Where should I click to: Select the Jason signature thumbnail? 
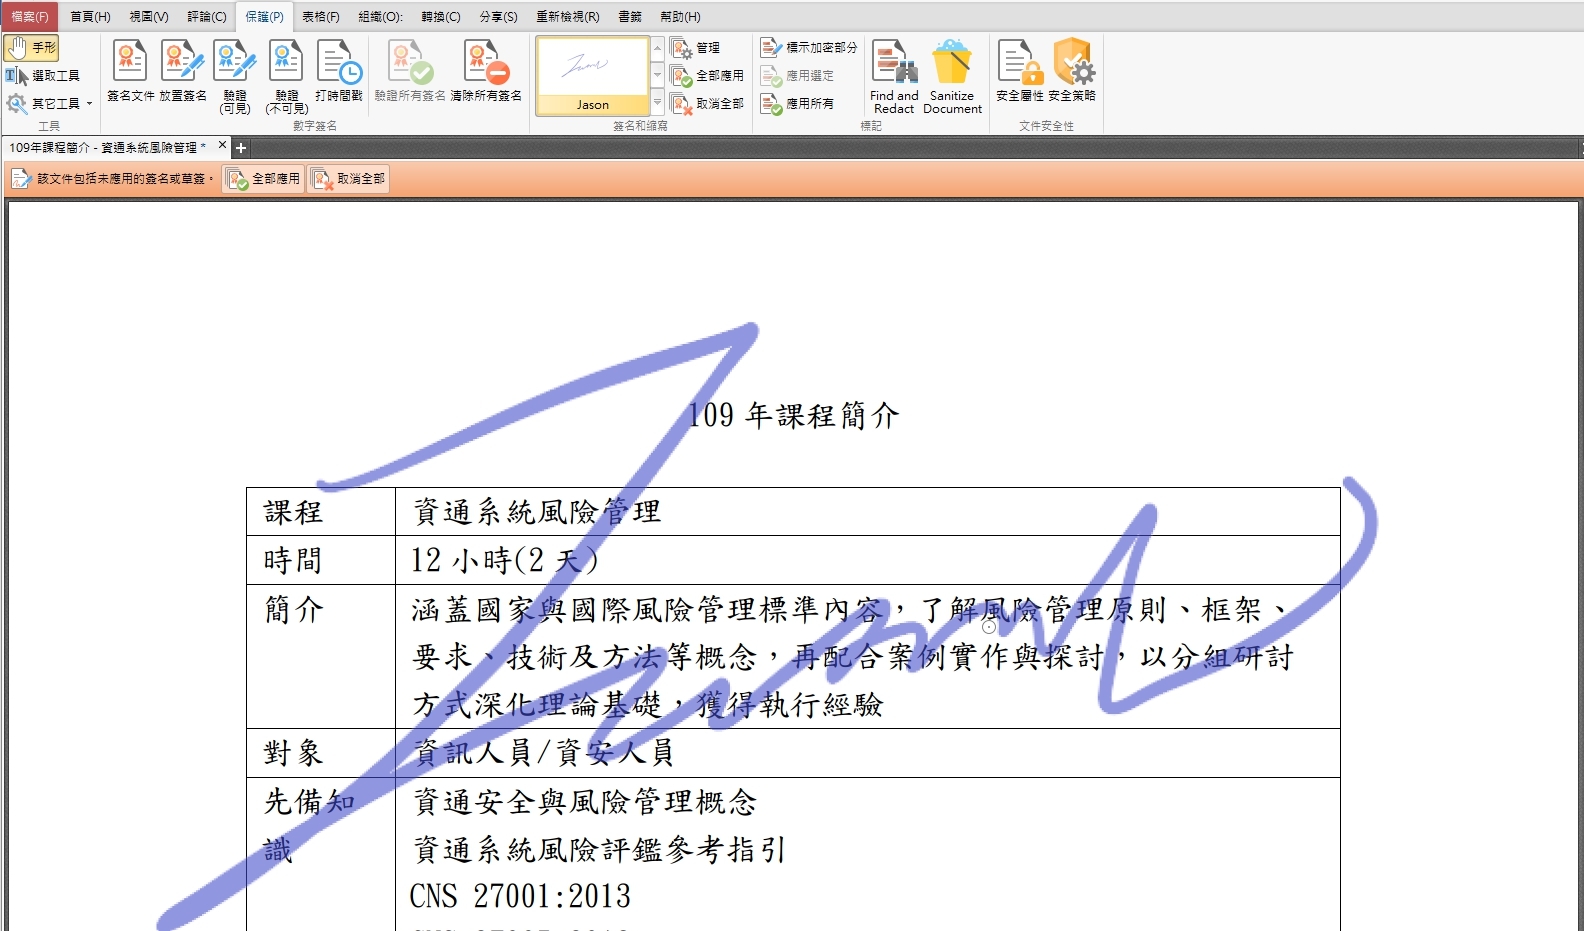592,75
